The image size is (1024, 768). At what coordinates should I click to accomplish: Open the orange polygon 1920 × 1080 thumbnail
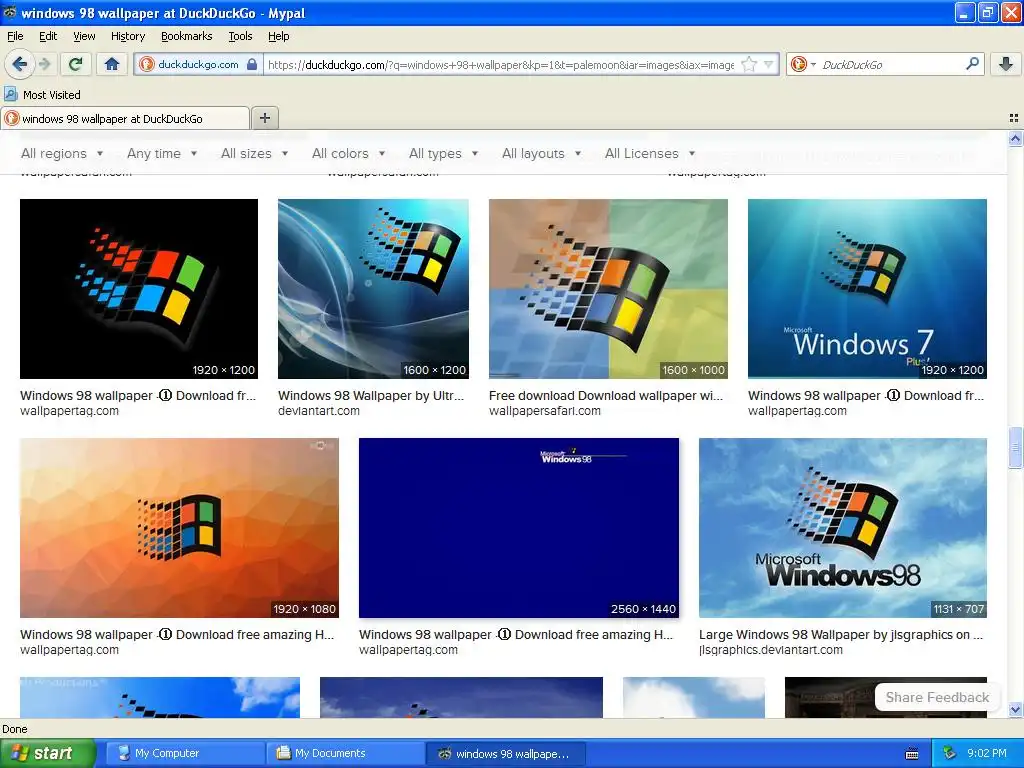click(x=180, y=528)
